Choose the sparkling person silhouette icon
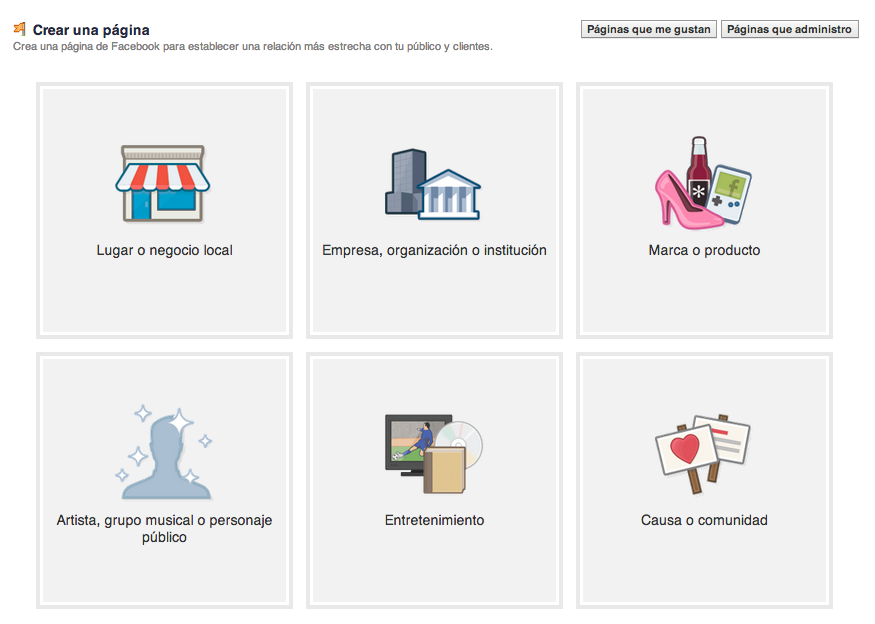The height and width of the screenshot is (624, 875). click(x=165, y=452)
